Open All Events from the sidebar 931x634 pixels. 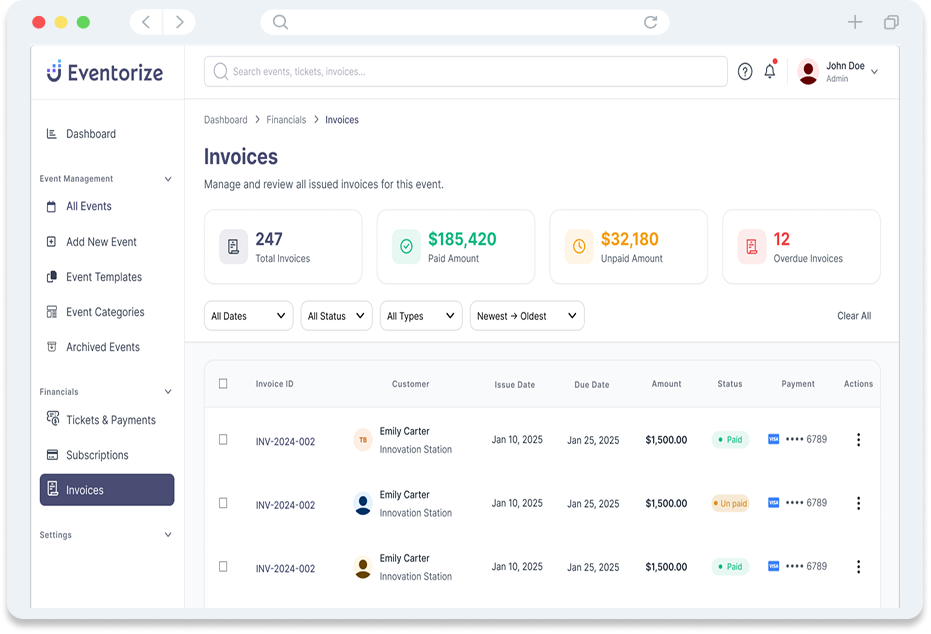[88, 206]
